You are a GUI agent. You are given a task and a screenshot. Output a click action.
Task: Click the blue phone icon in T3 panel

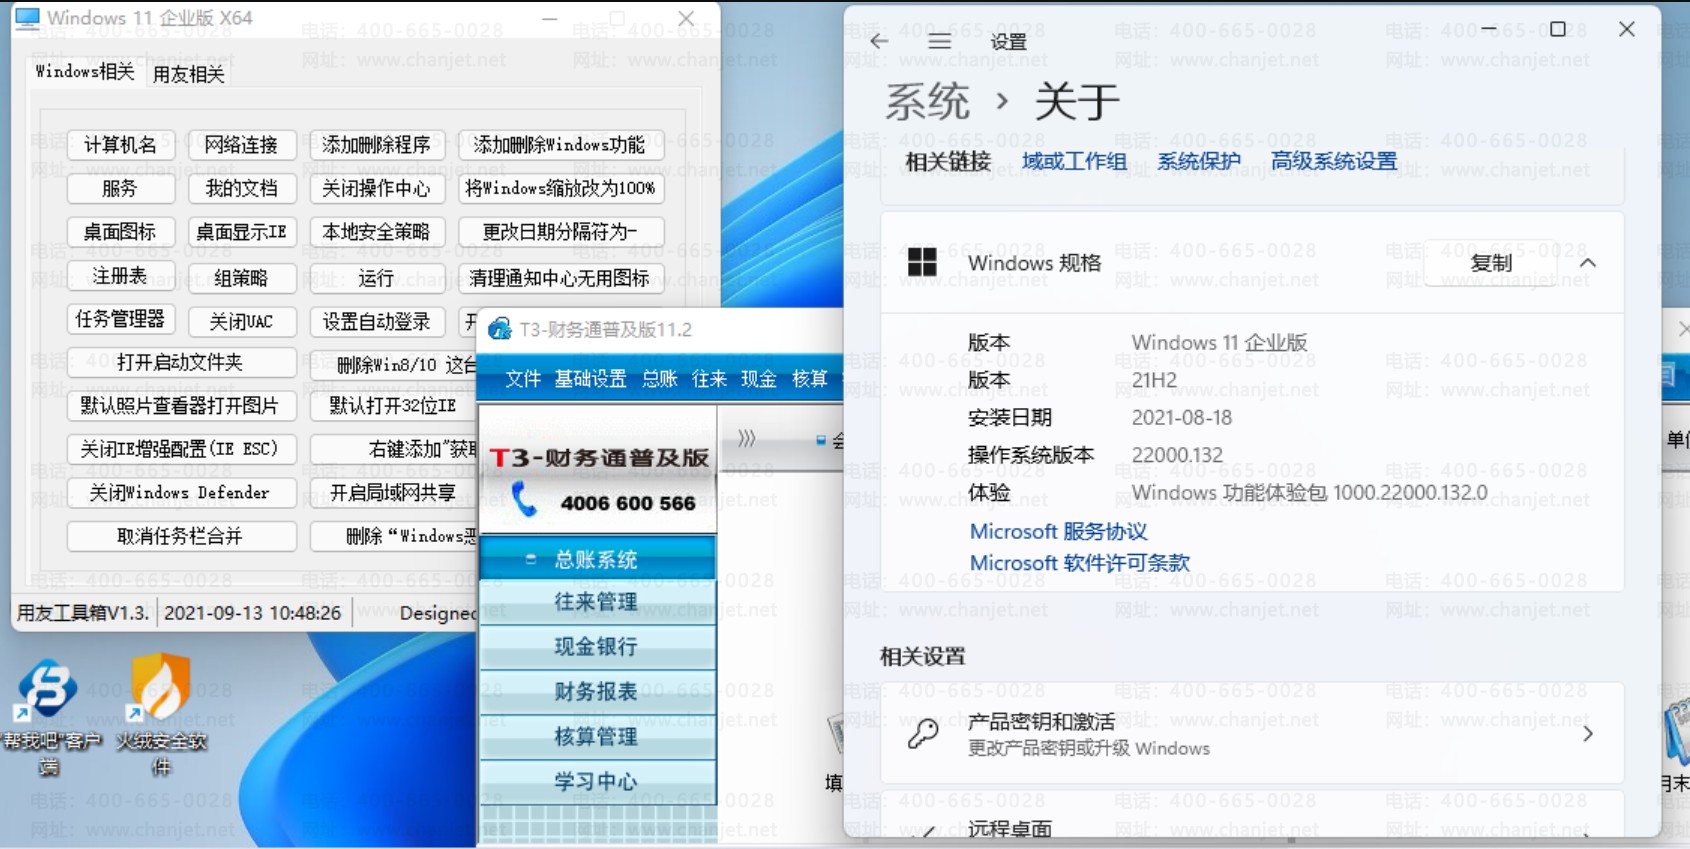(524, 499)
